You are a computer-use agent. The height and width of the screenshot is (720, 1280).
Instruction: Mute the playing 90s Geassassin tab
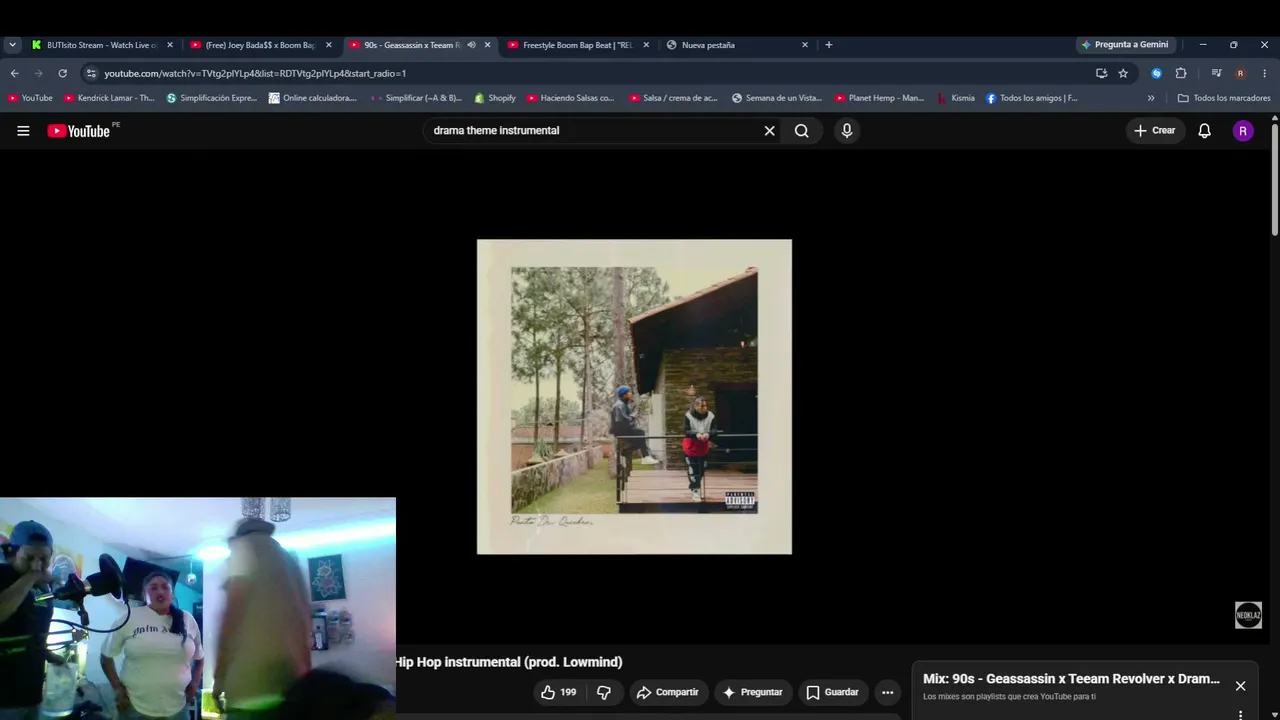click(471, 45)
